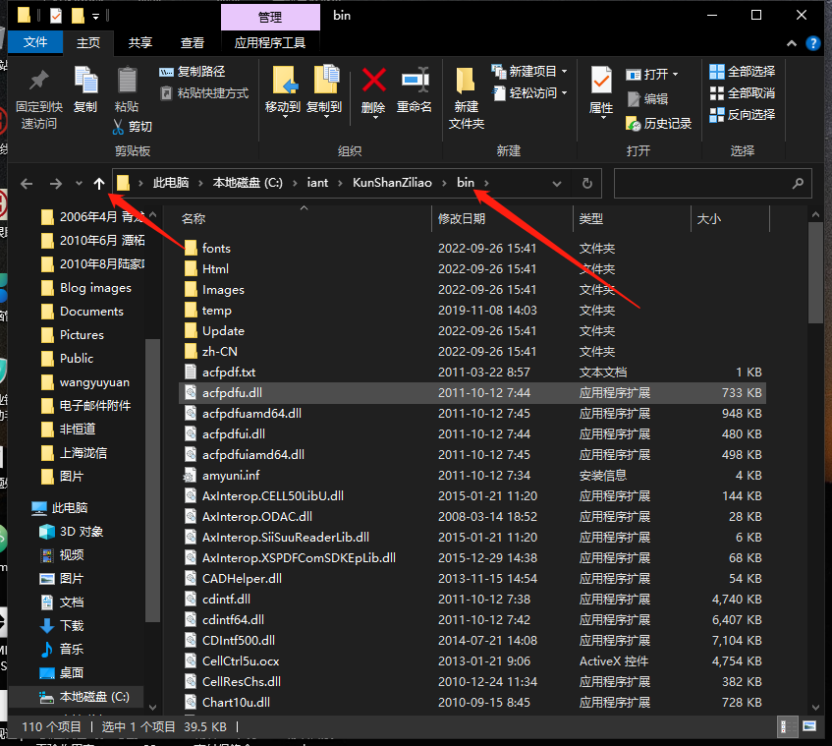Open History (历史记录)
Screen dimensions: 832x746
click(659, 124)
